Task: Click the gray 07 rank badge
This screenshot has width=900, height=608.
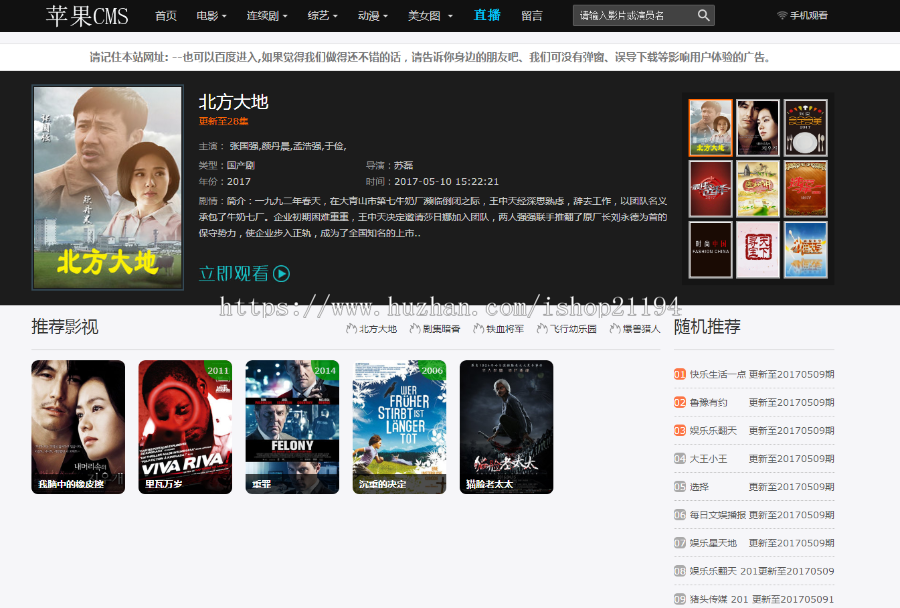Action: point(680,543)
